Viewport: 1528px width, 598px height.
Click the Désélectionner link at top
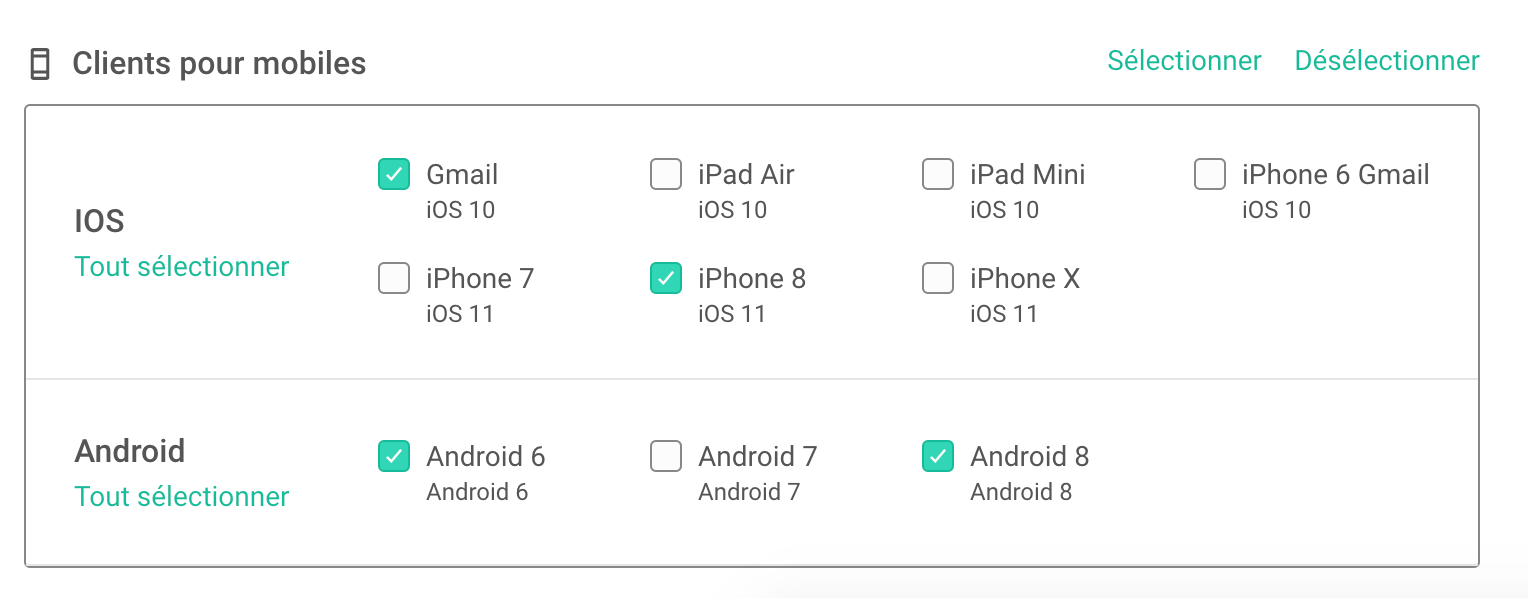[x=1387, y=61]
